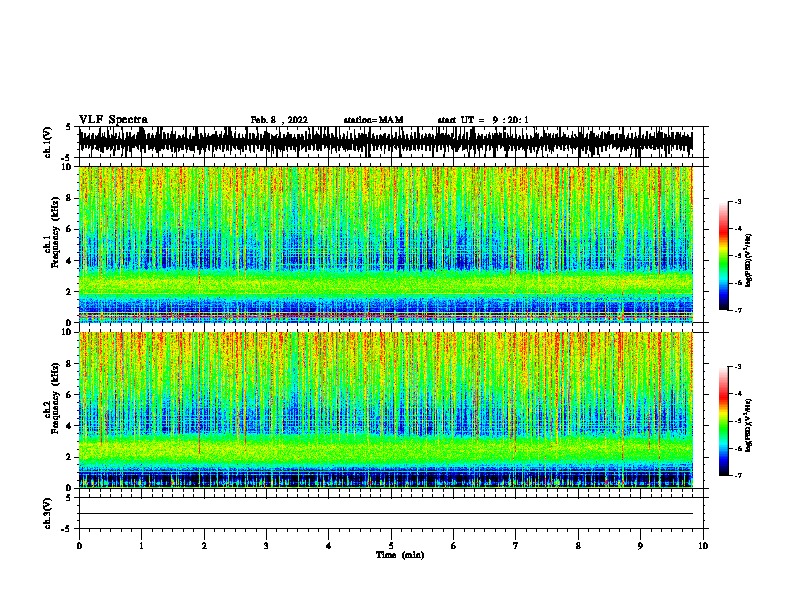Click the ch.2 "Frequency (kHz)" axis label
Viewport: 792px width, 612px height.
tap(55, 398)
